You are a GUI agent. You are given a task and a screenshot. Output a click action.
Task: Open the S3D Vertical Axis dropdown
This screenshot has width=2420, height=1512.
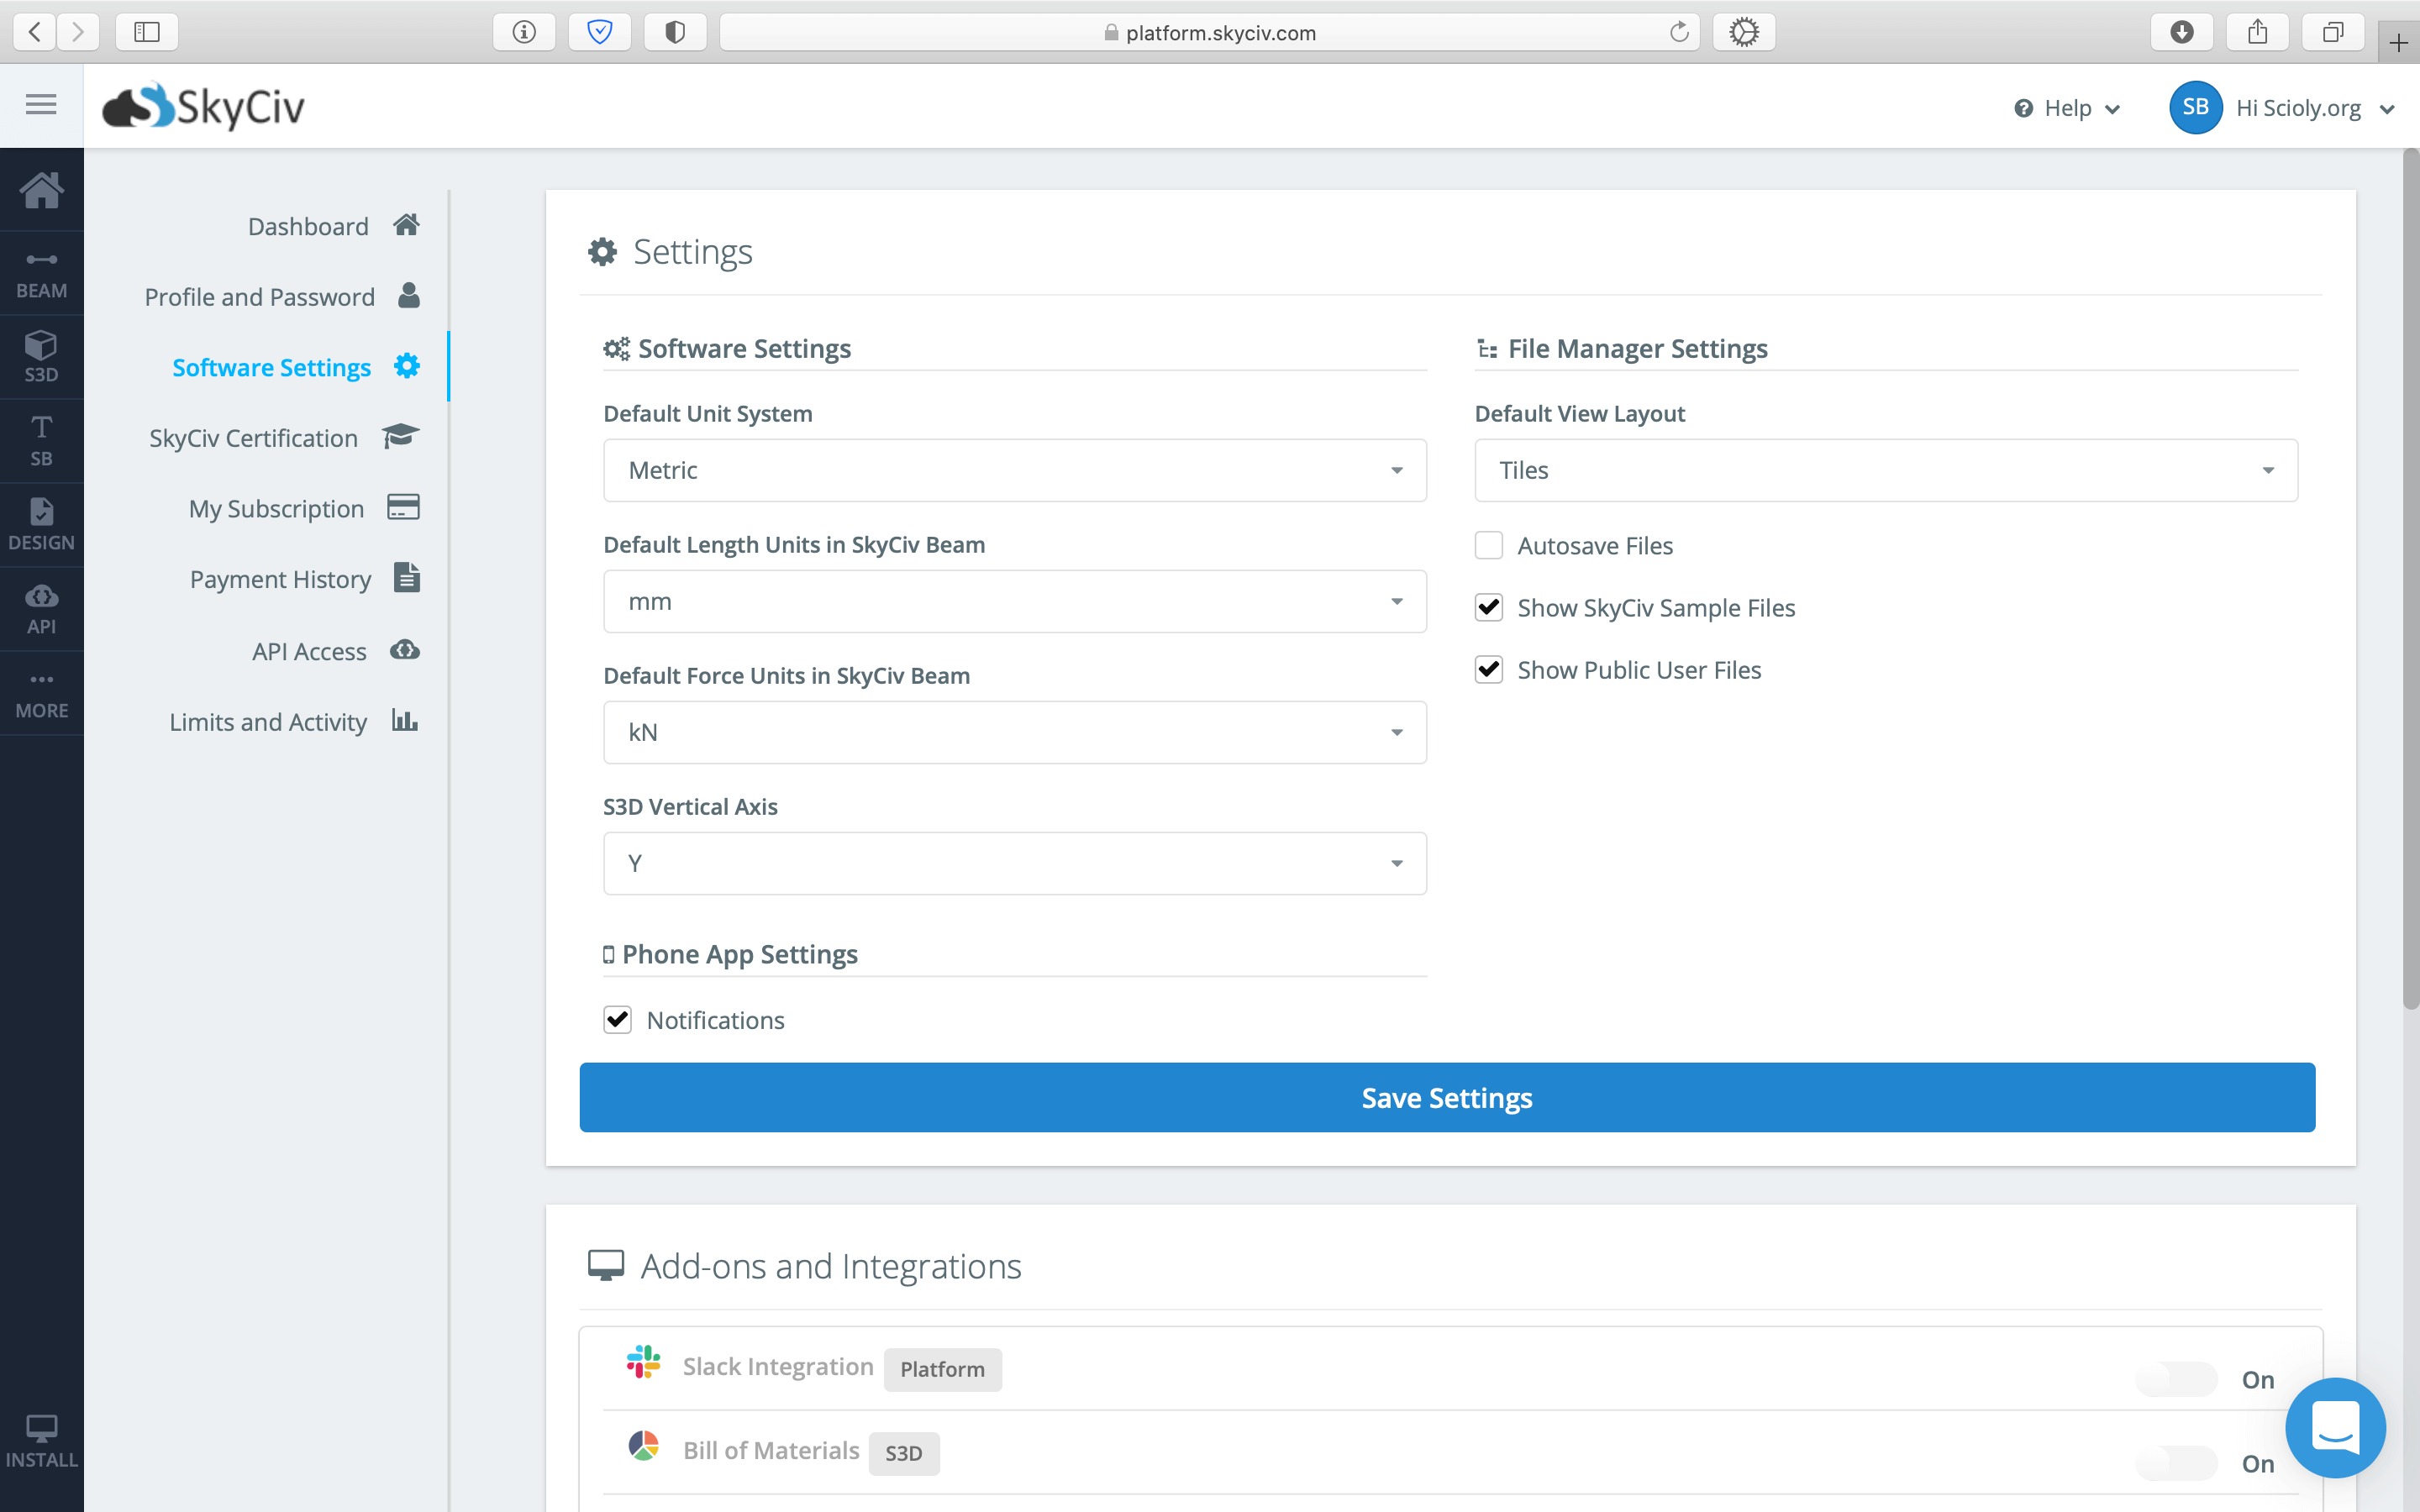coord(1014,863)
